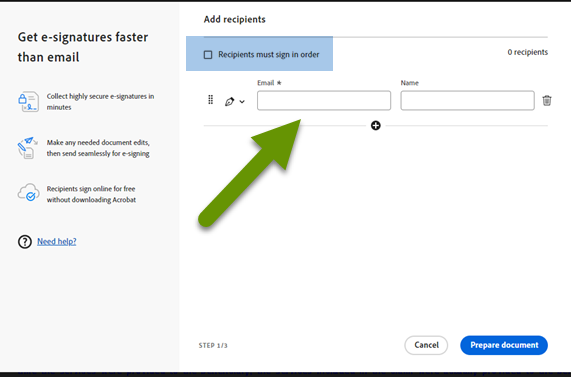Click the 'Recipients must sign in order' label
The width and height of the screenshot is (571, 377).
pyautogui.click(x=269, y=55)
